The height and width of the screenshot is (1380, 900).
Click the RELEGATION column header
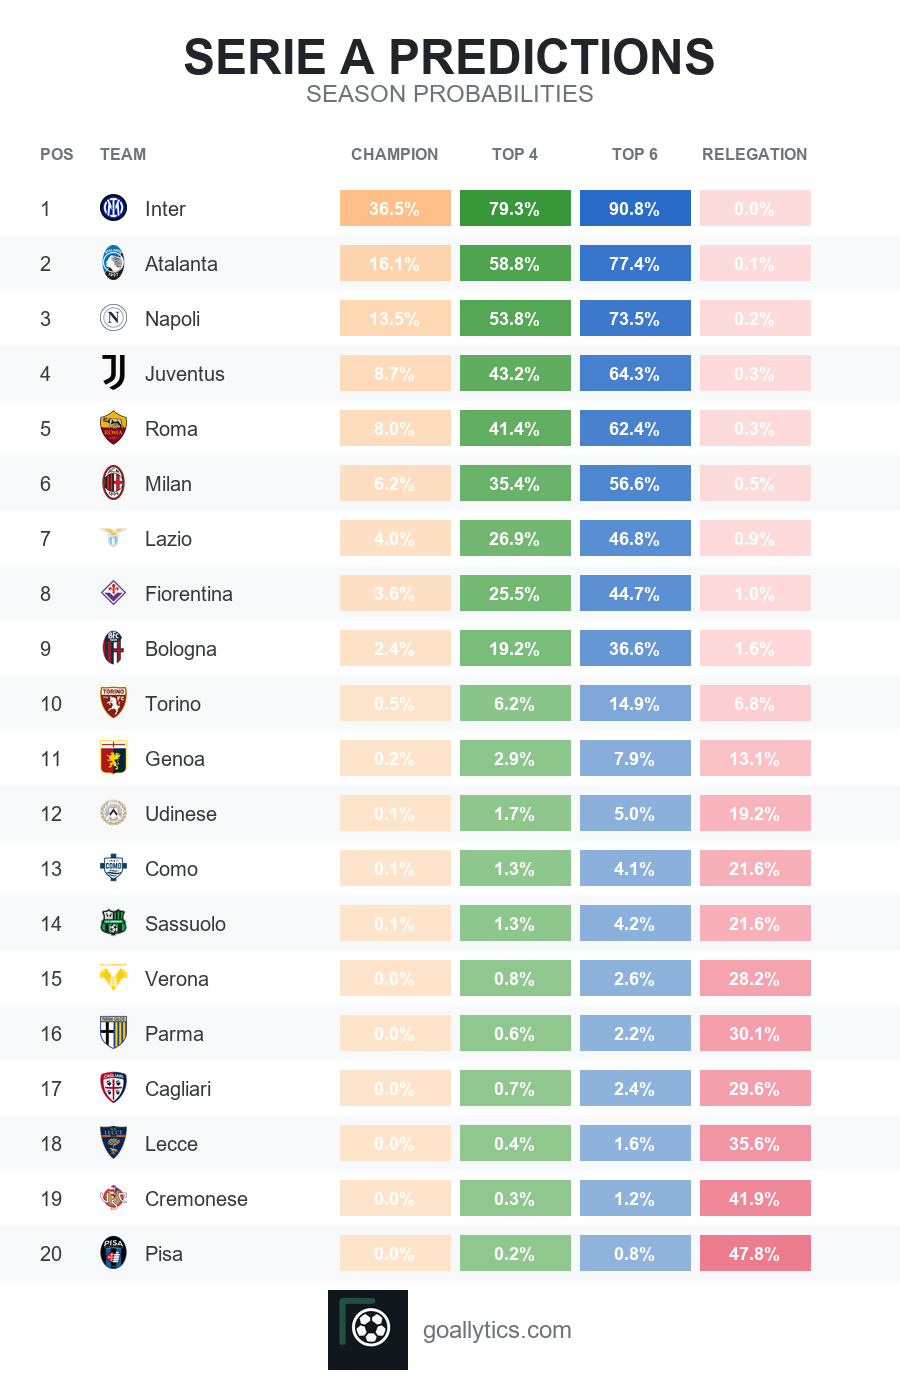pyautogui.click(x=755, y=154)
